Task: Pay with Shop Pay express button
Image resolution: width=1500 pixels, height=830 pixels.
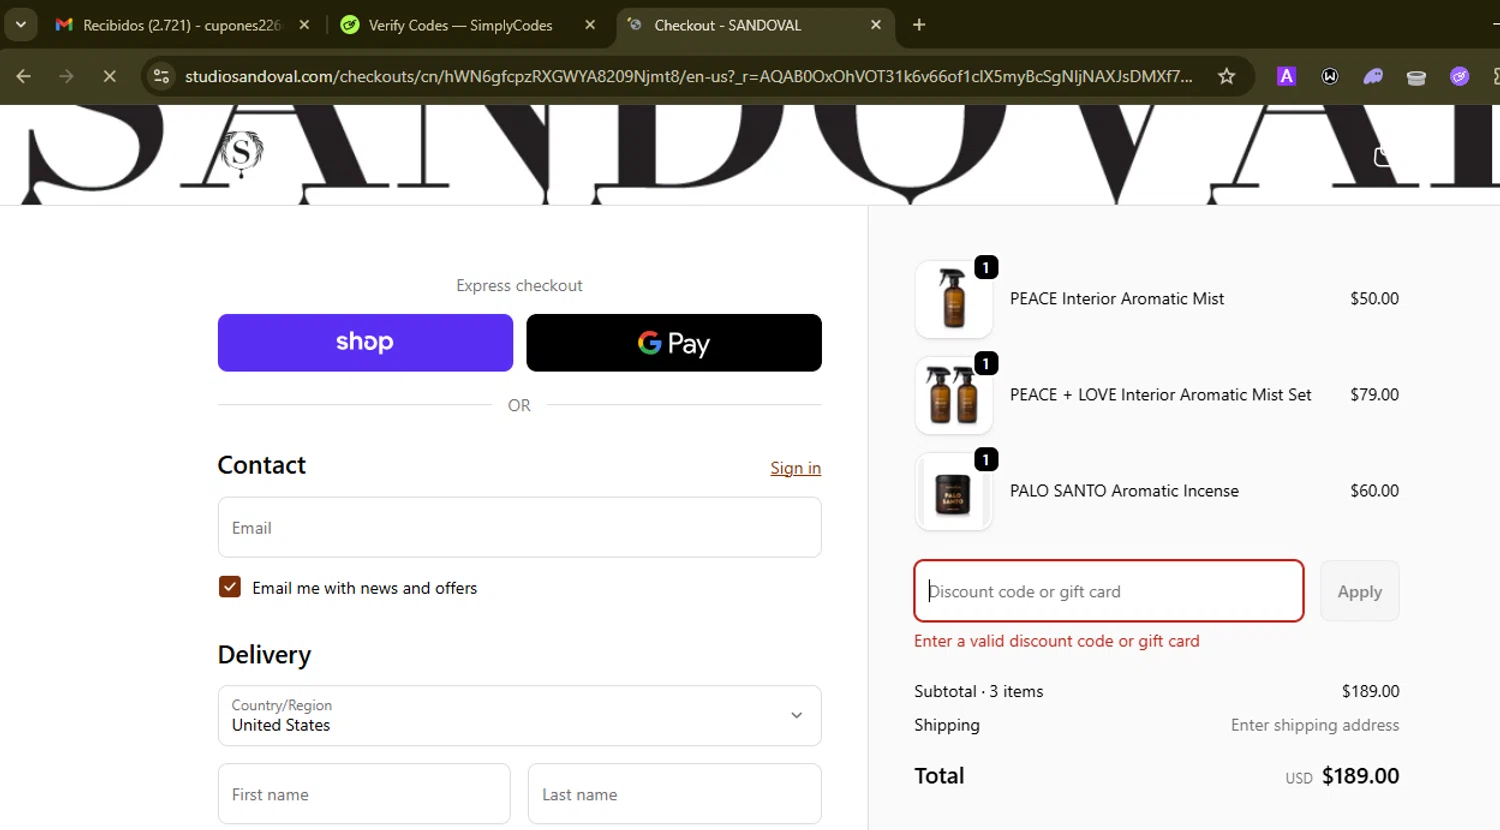Action: (365, 343)
